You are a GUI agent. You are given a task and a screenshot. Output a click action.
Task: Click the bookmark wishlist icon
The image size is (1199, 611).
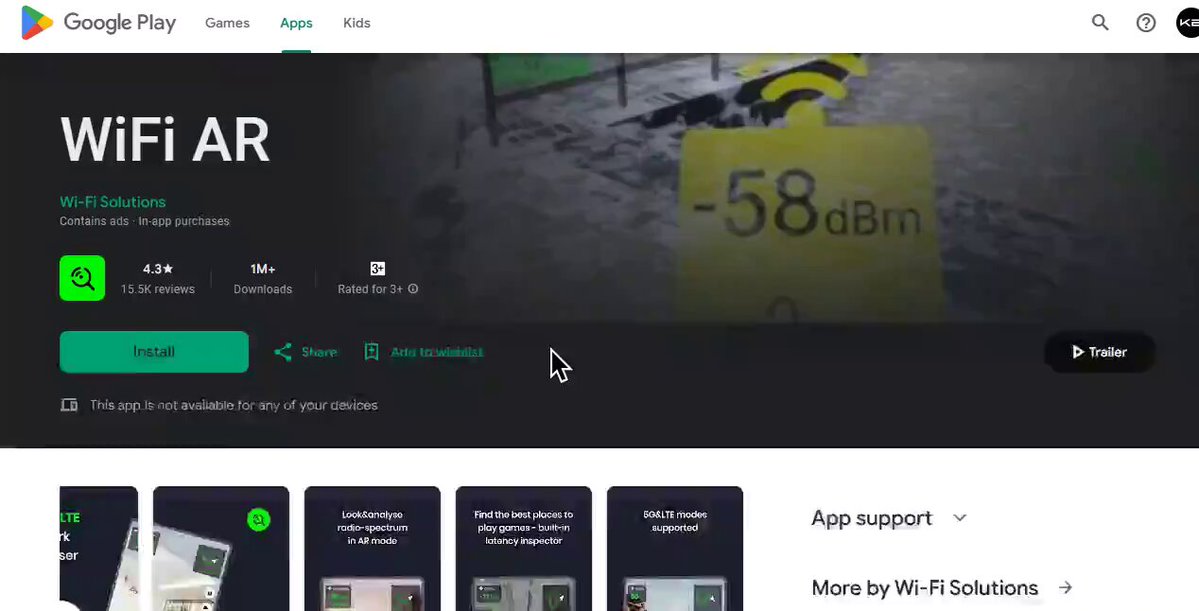pyautogui.click(x=371, y=352)
